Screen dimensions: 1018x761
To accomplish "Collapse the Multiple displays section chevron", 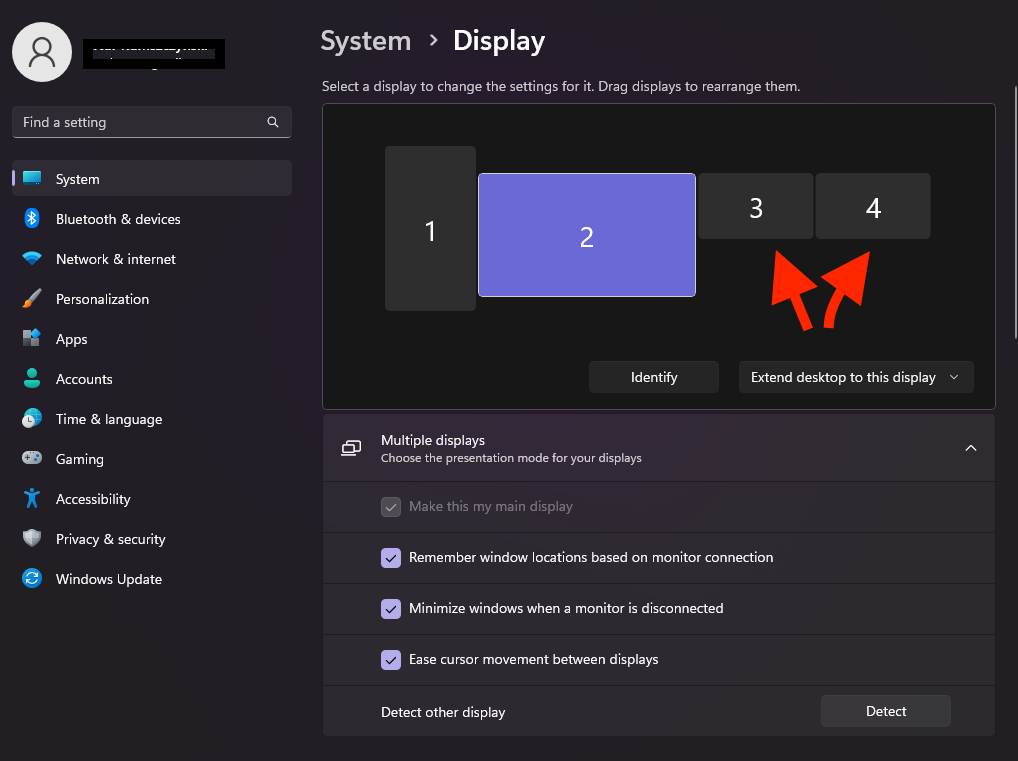I will (x=971, y=448).
